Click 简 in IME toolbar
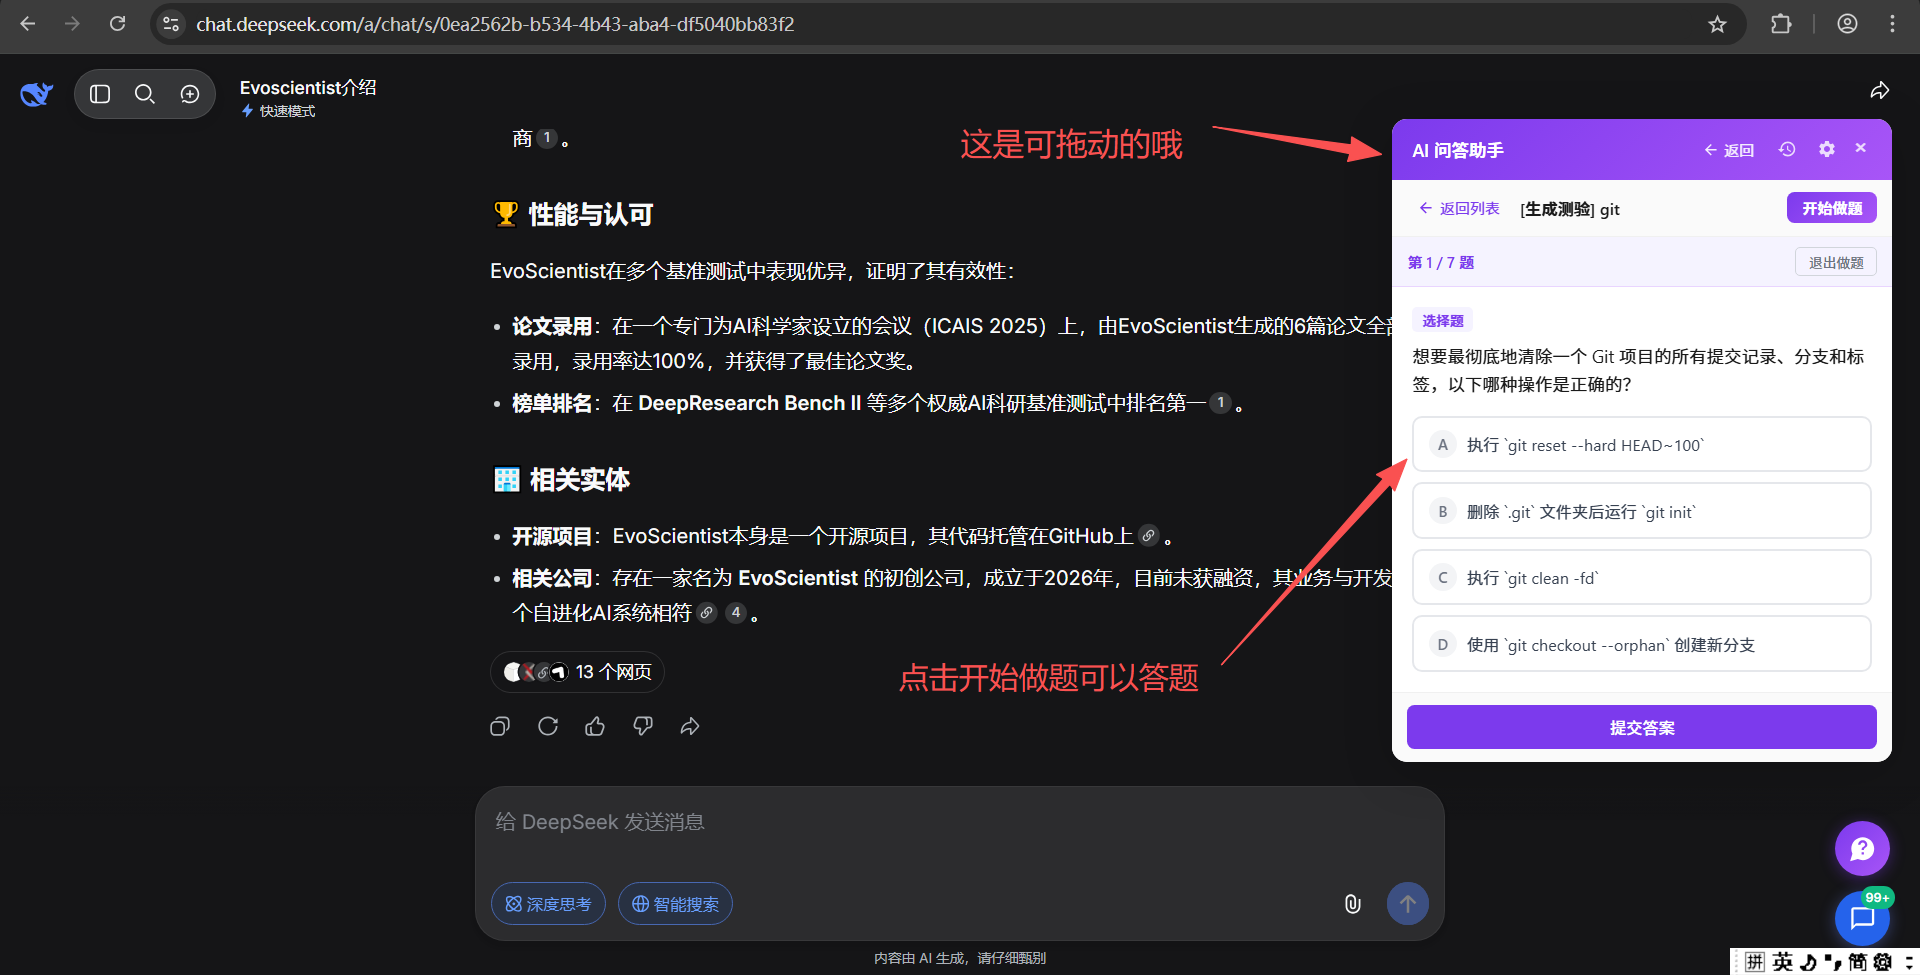 click(1857, 962)
